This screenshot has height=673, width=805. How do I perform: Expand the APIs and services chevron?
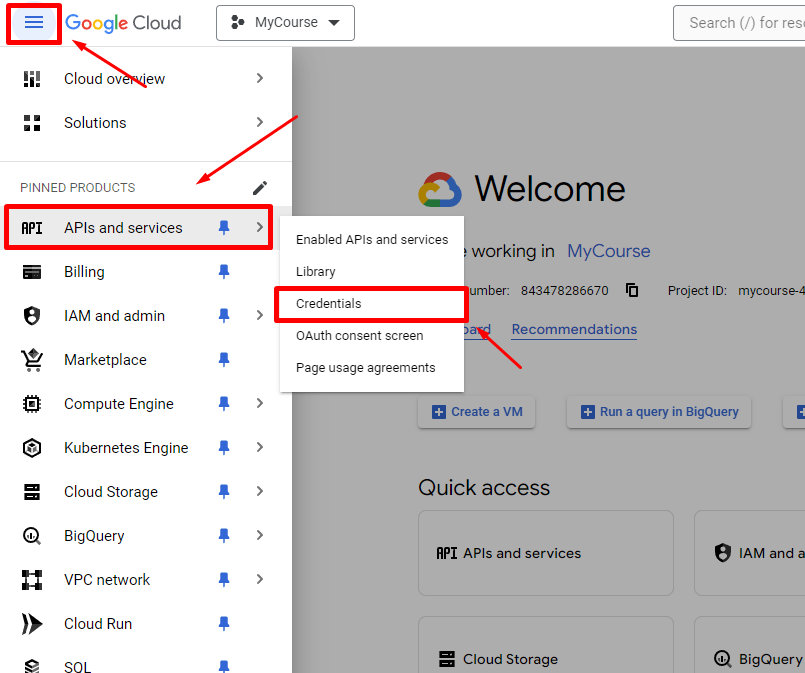point(260,227)
